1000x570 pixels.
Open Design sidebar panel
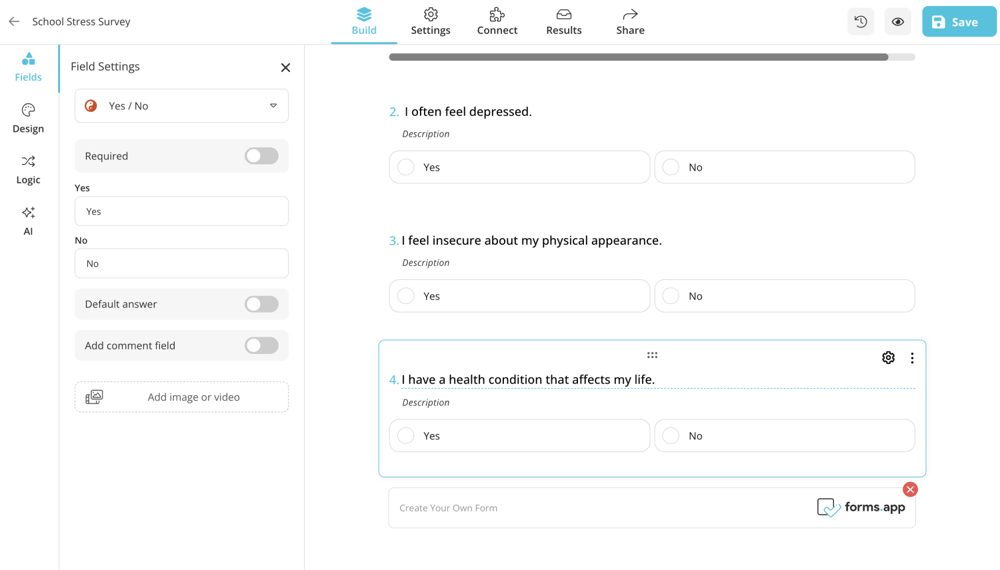pos(28,119)
